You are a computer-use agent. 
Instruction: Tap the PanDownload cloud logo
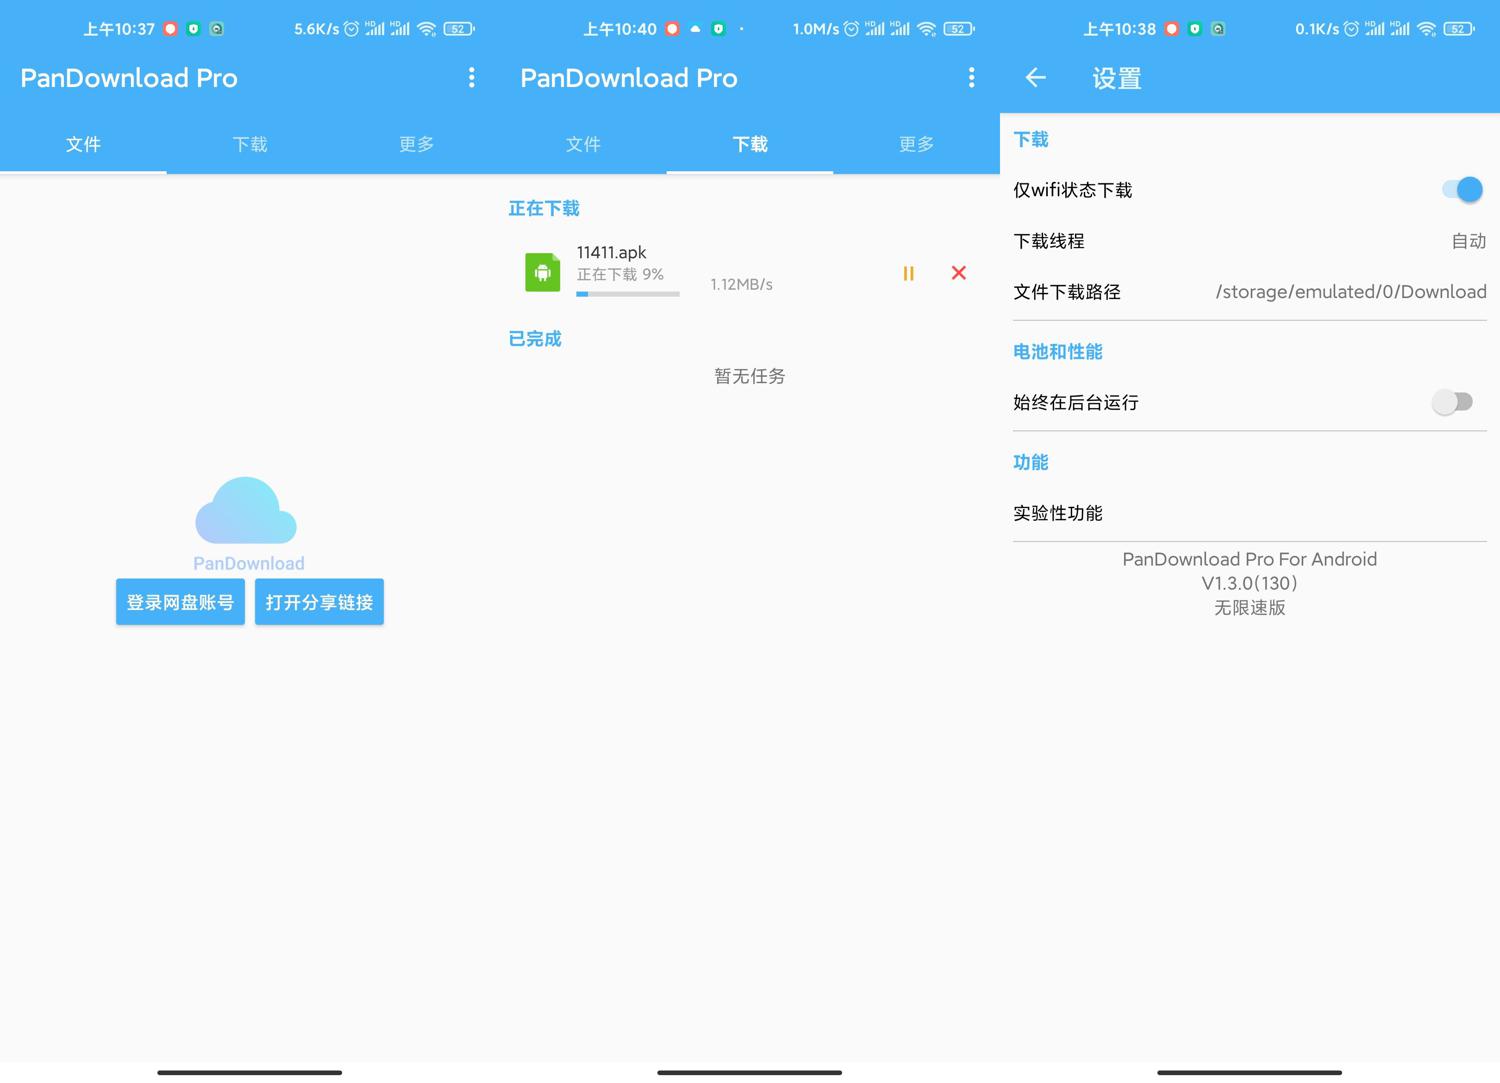point(246,511)
